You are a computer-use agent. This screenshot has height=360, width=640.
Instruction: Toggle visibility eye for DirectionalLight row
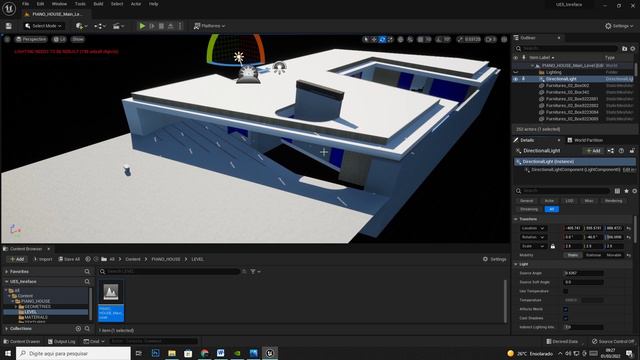click(x=516, y=79)
